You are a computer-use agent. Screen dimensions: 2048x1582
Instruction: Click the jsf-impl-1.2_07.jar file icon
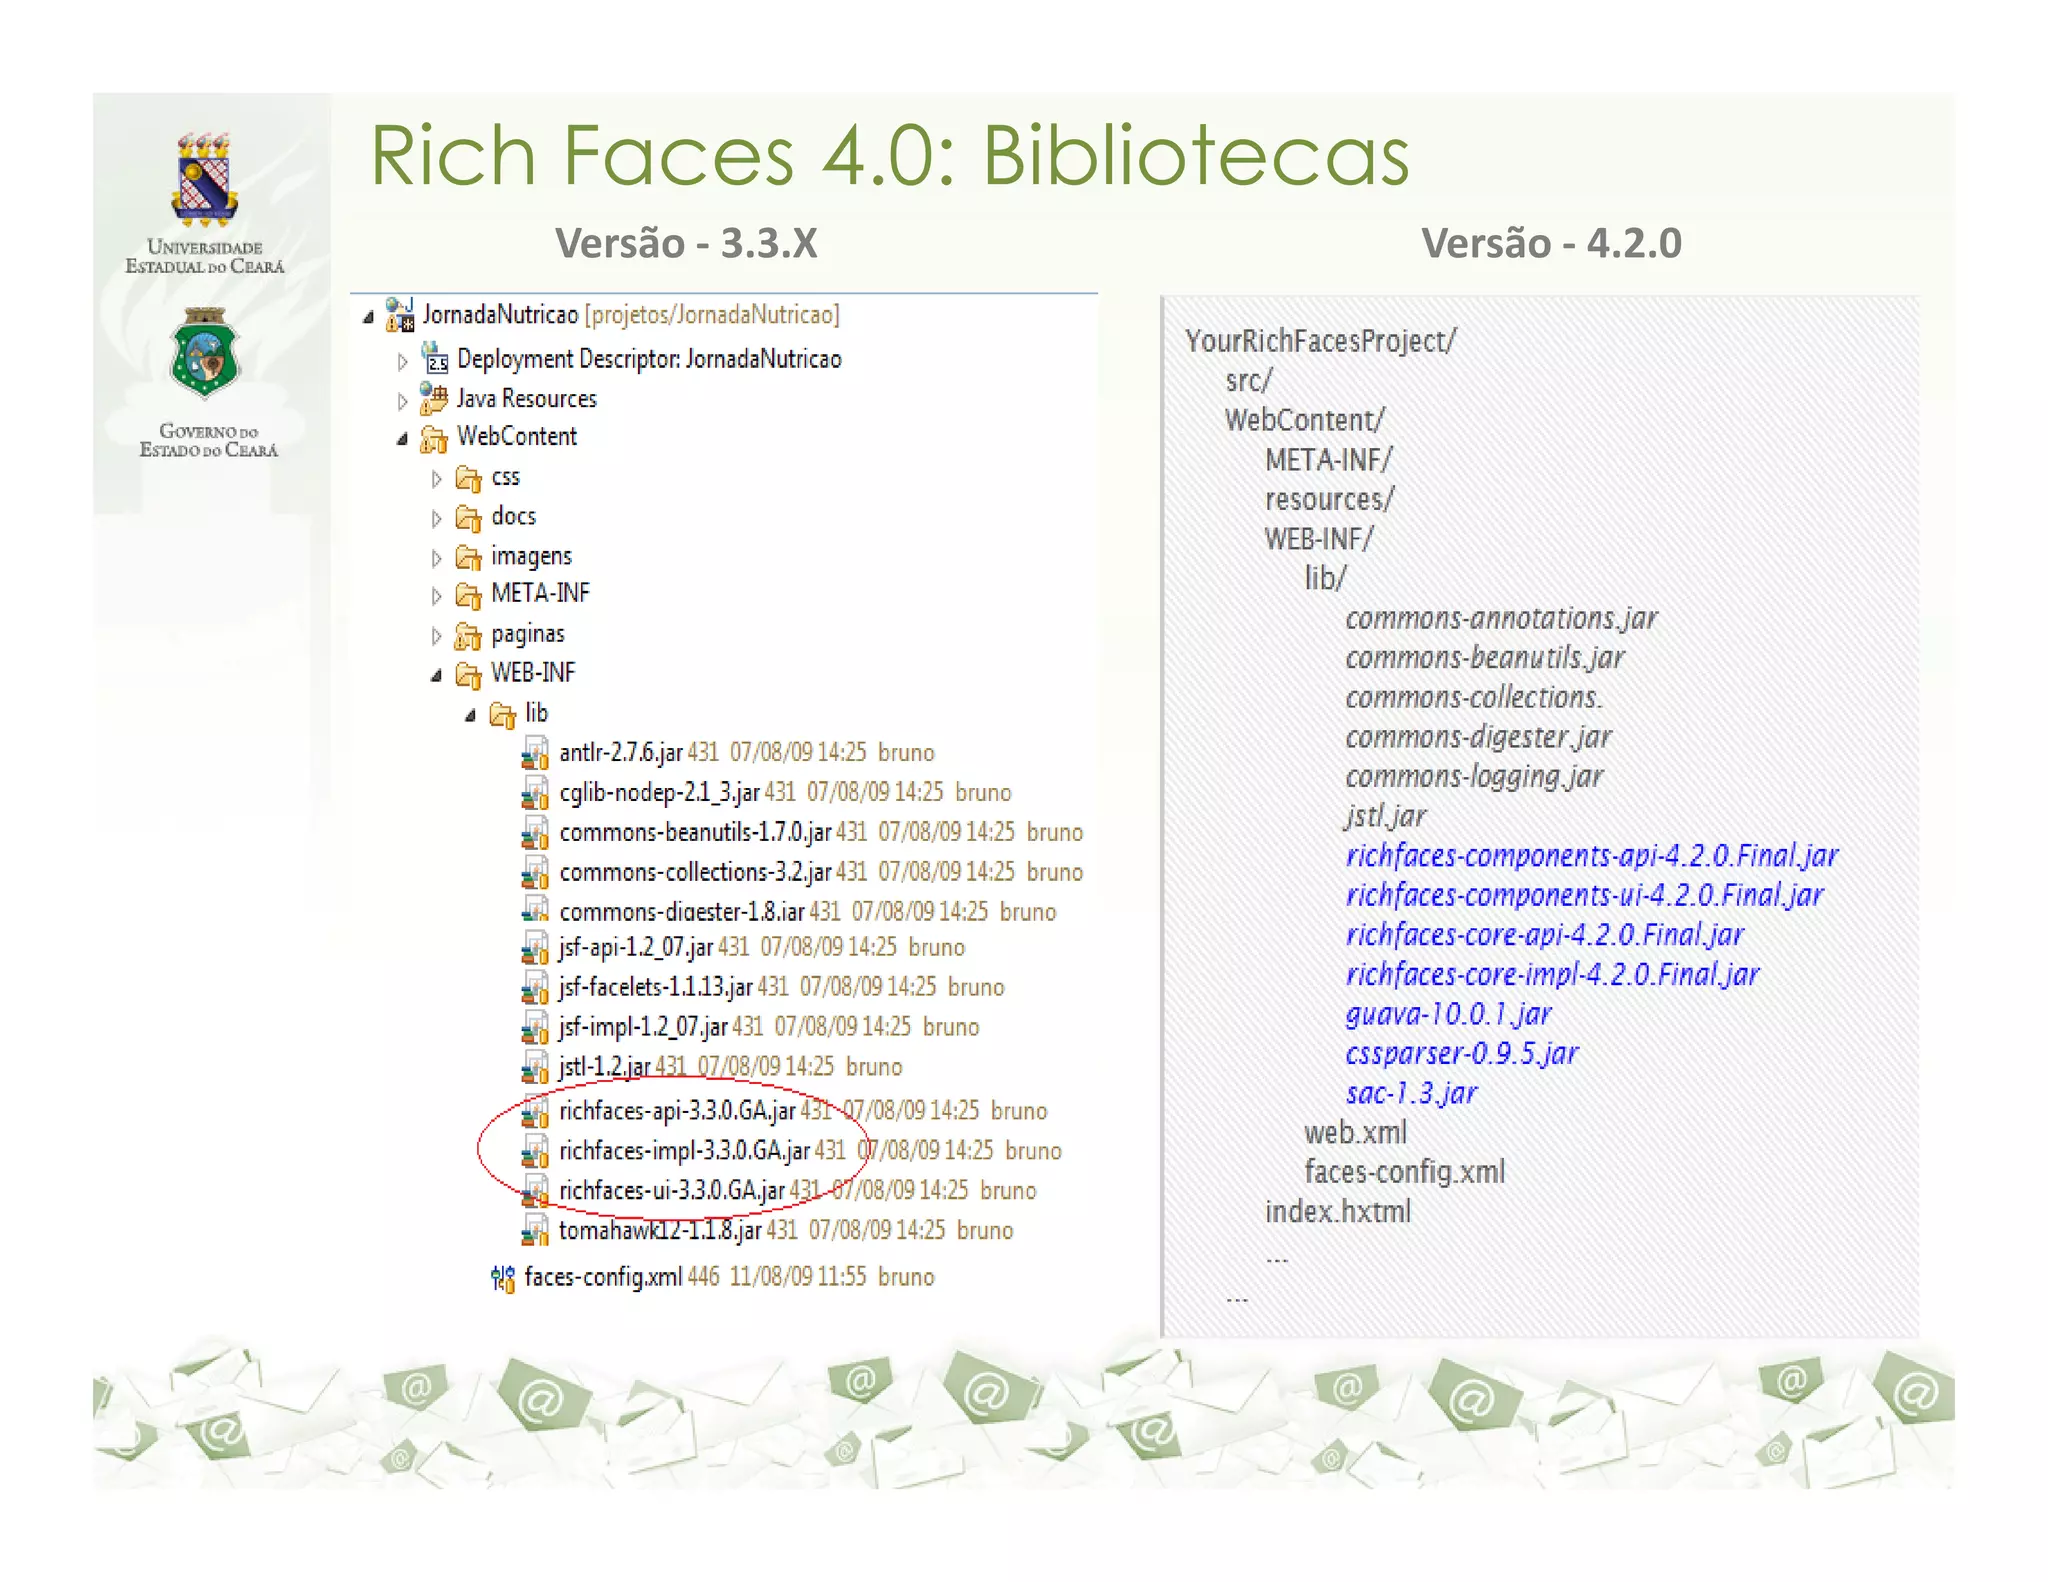pos(535,1028)
